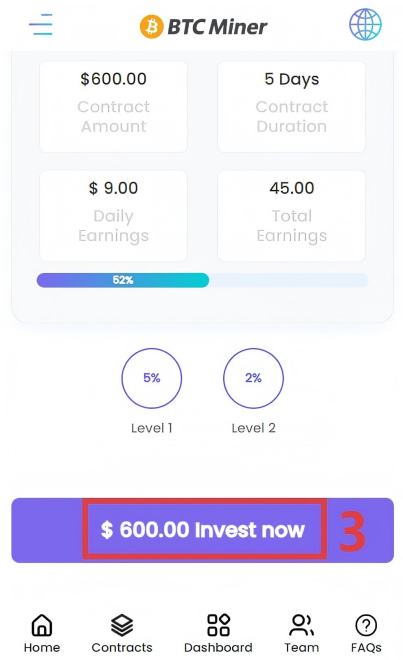The height and width of the screenshot is (660, 403).
Task: Tap the $ 9.00 Daily Earnings card
Action: click(113, 216)
